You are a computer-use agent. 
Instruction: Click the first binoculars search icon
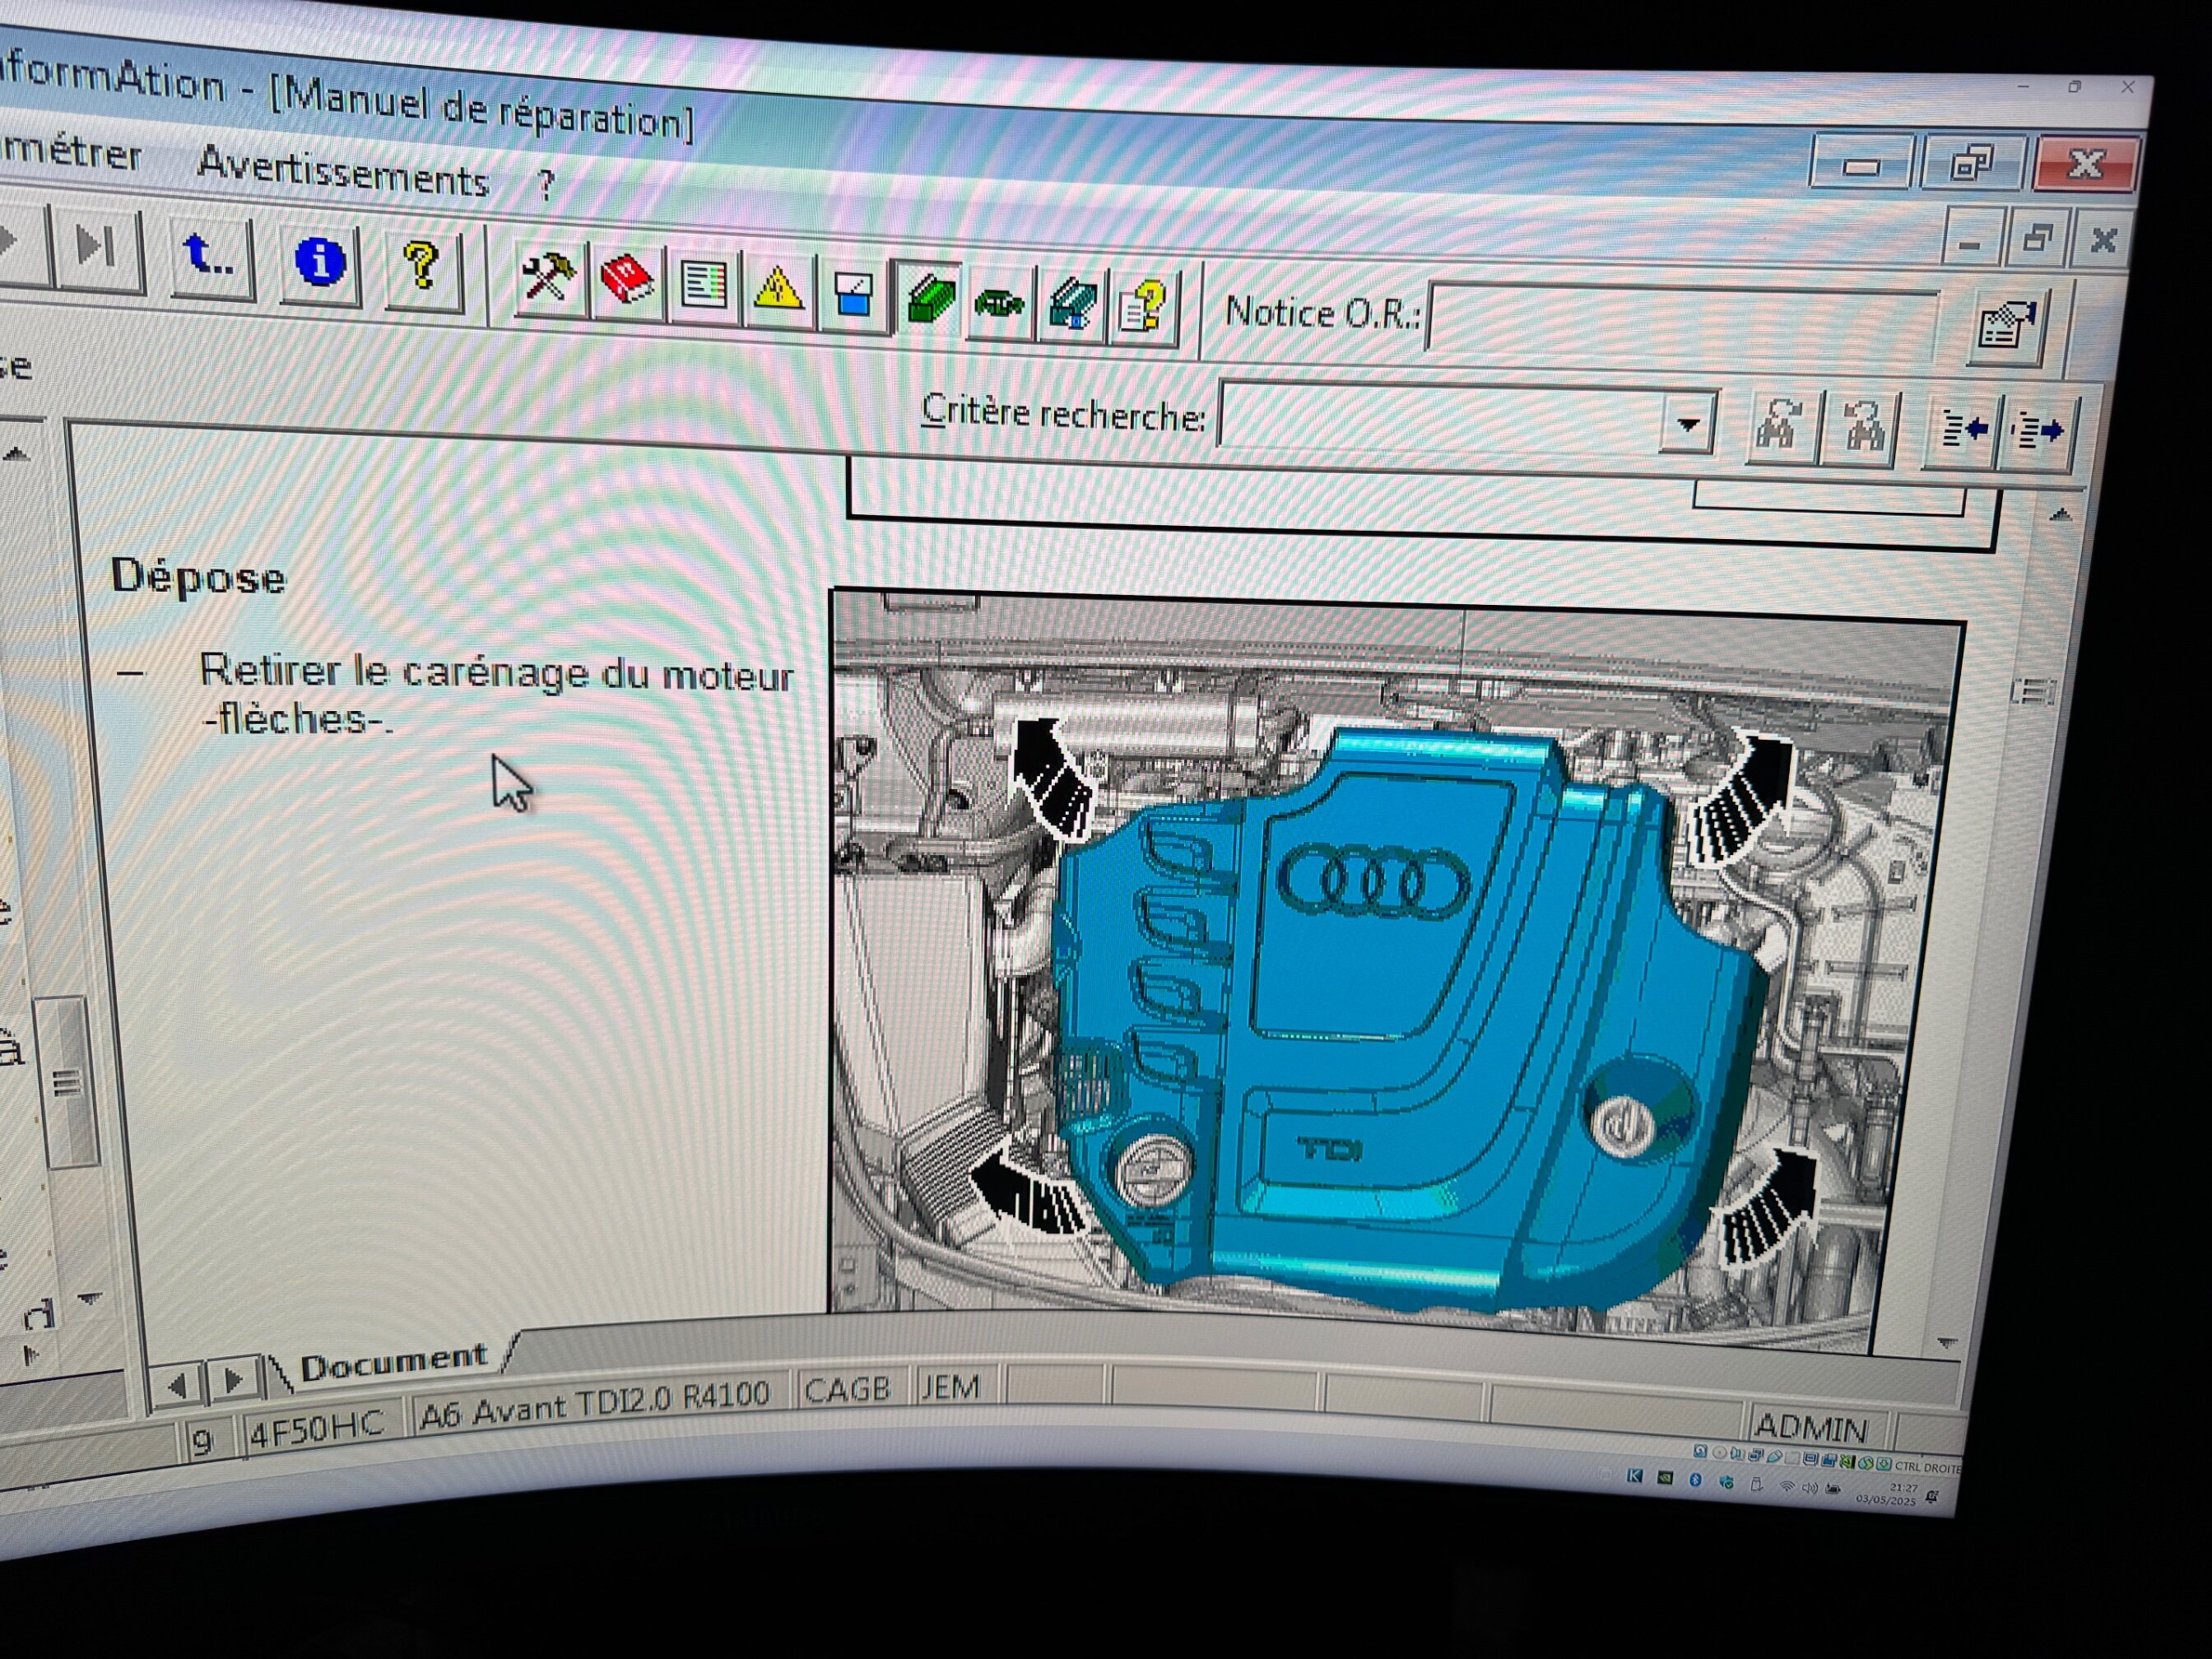point(1780,427)
